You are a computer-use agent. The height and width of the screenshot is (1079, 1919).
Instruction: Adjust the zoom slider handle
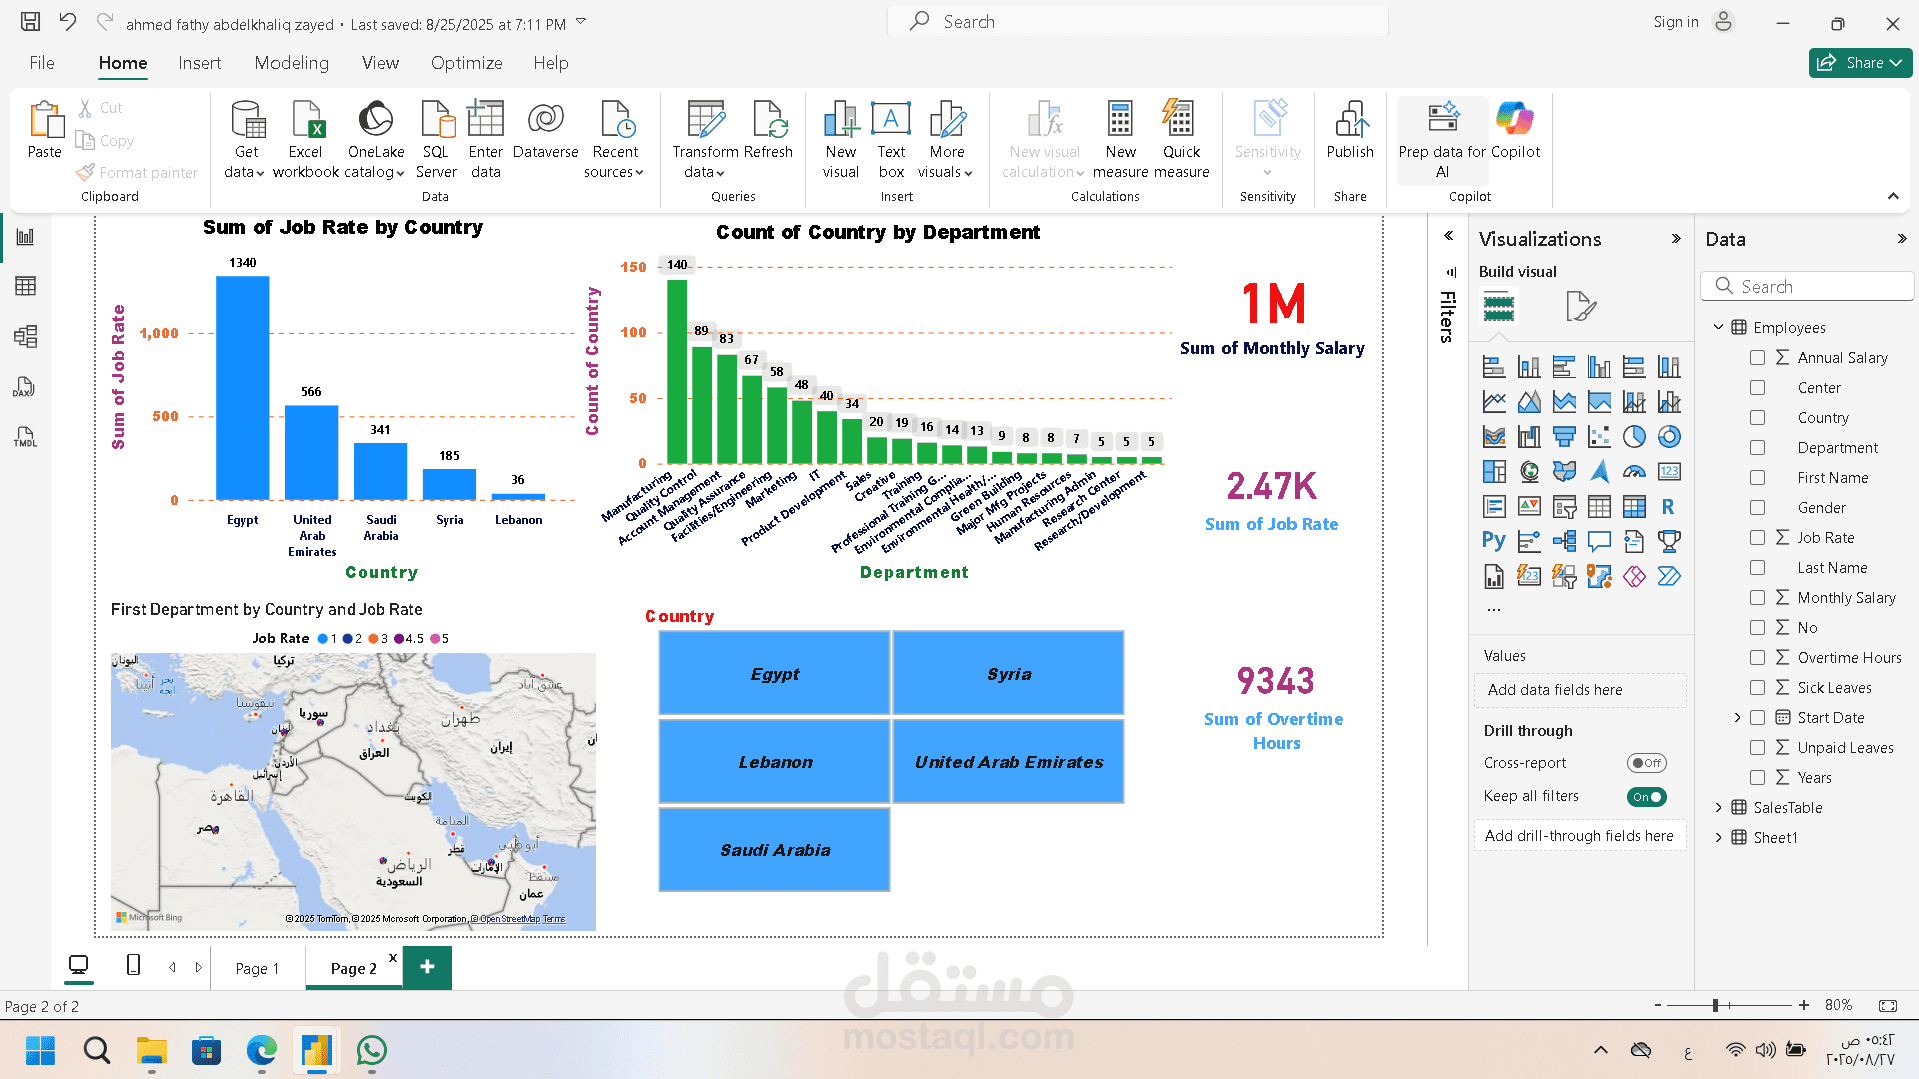click(1715, 1005)
